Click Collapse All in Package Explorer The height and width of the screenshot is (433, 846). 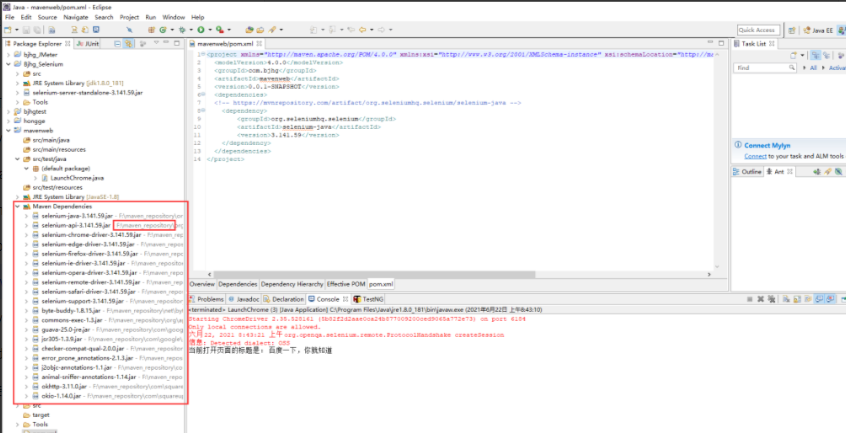[x=118, y=44]
